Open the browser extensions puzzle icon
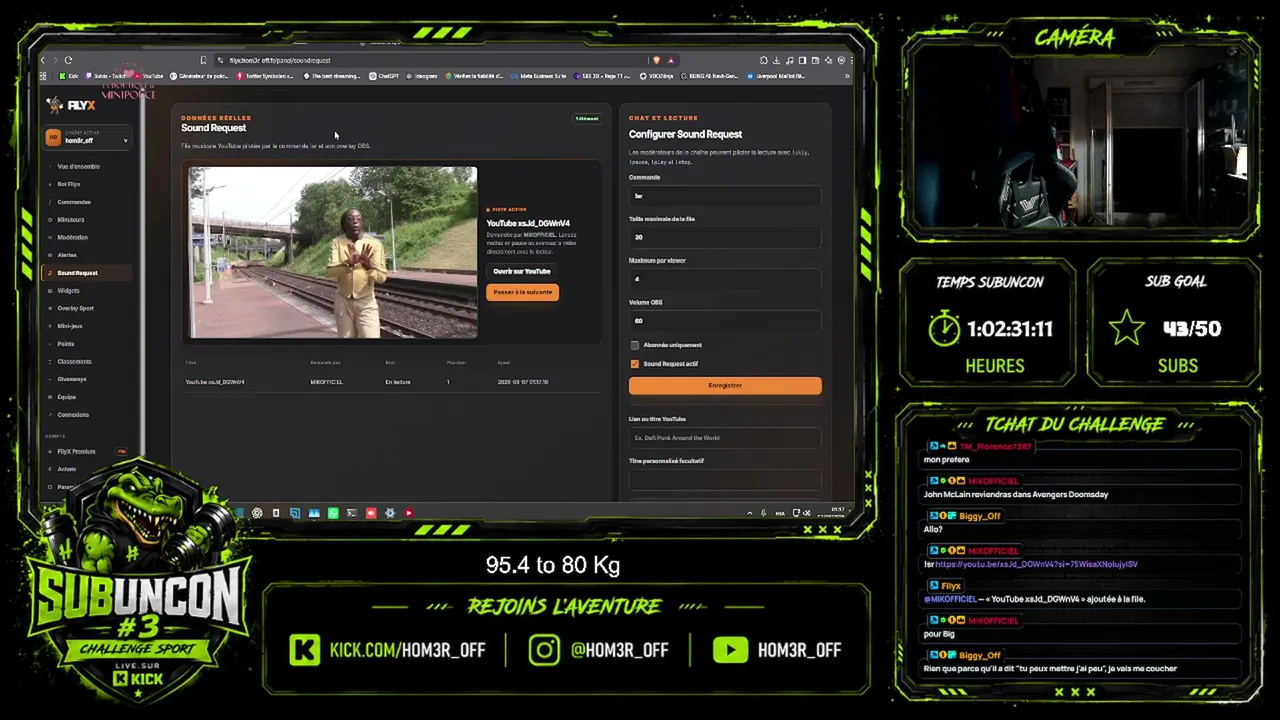Screen dimensions: 1280x720 (x=764, y=60)
